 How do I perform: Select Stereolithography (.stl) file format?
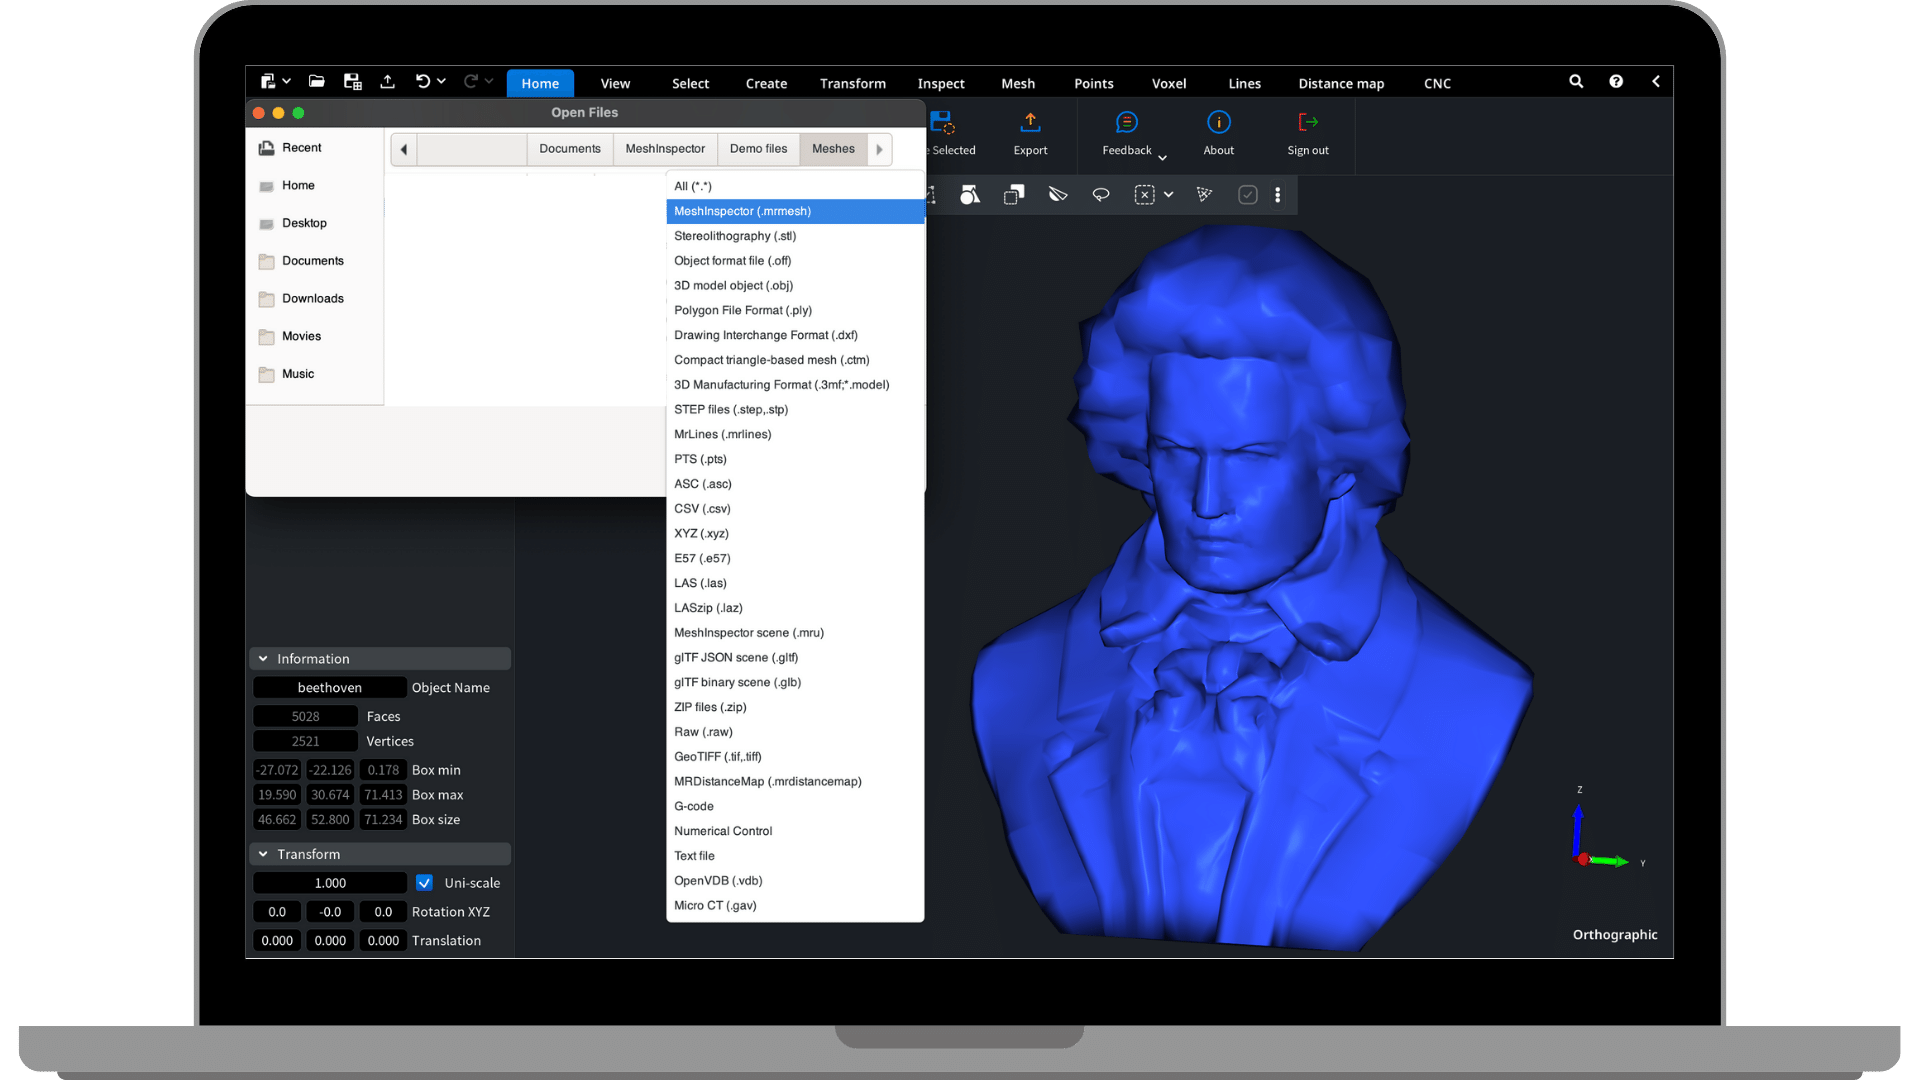coord(736,236)
